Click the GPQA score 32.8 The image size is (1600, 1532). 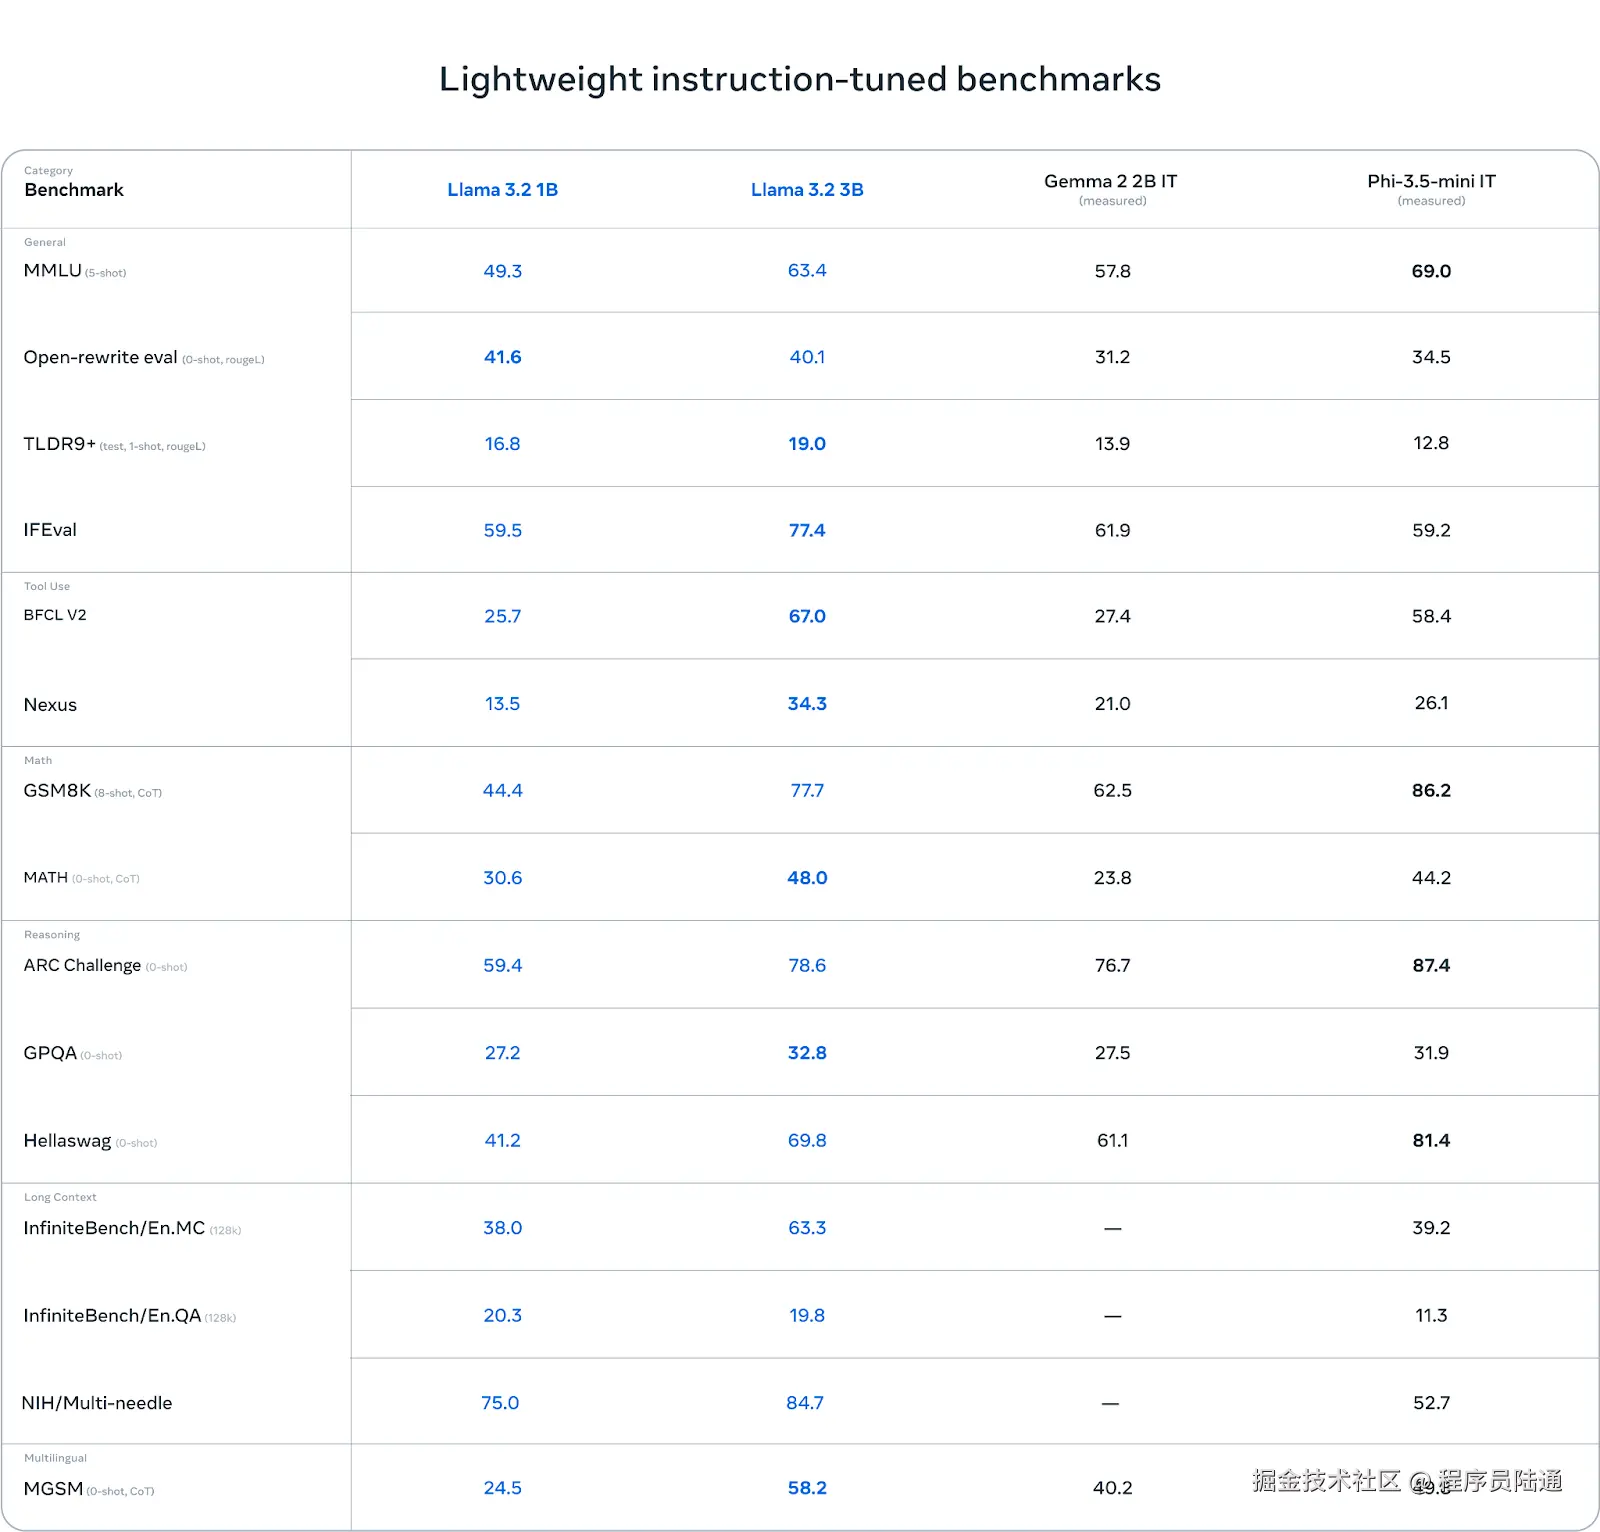point(807,1053)
